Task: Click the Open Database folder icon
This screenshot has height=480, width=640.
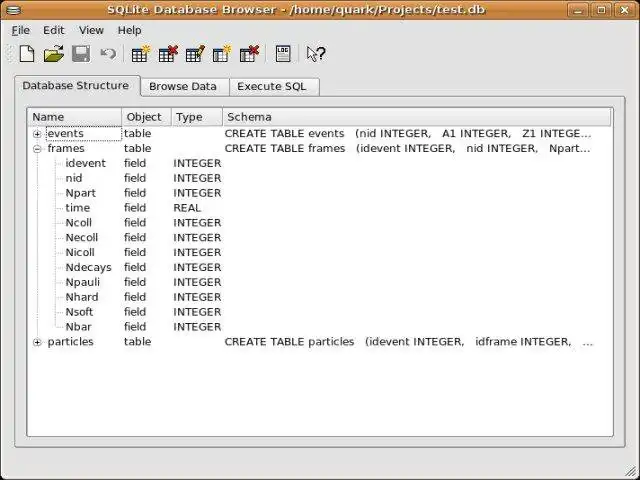Action: click(54, 54)
